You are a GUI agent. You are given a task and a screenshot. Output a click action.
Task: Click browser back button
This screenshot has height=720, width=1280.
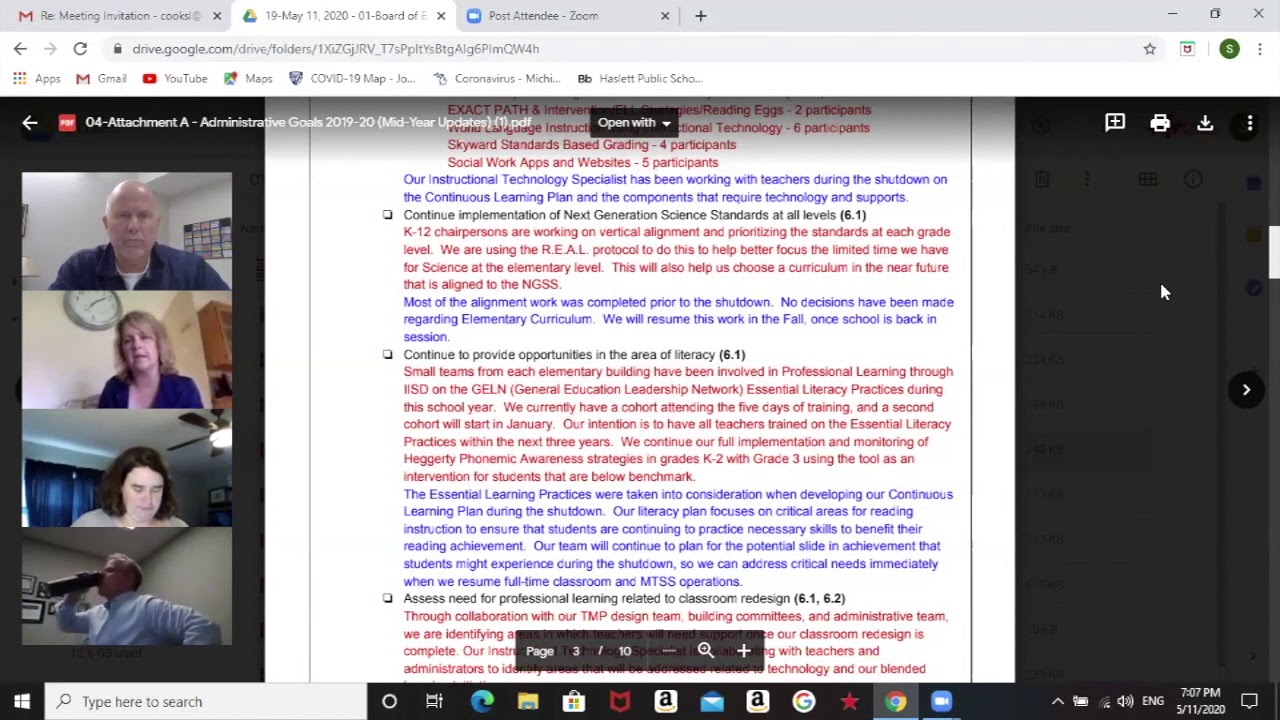click(x=20, y=48)
